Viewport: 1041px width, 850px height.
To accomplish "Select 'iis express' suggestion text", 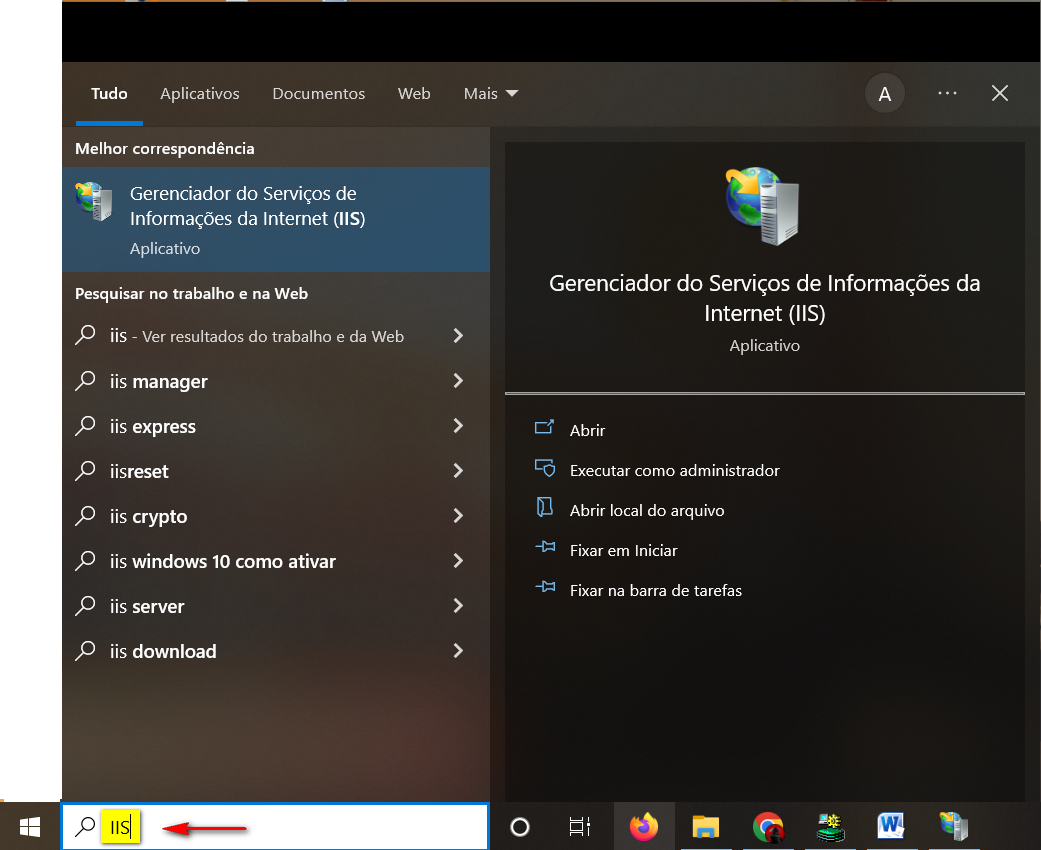I will (153, 426).
